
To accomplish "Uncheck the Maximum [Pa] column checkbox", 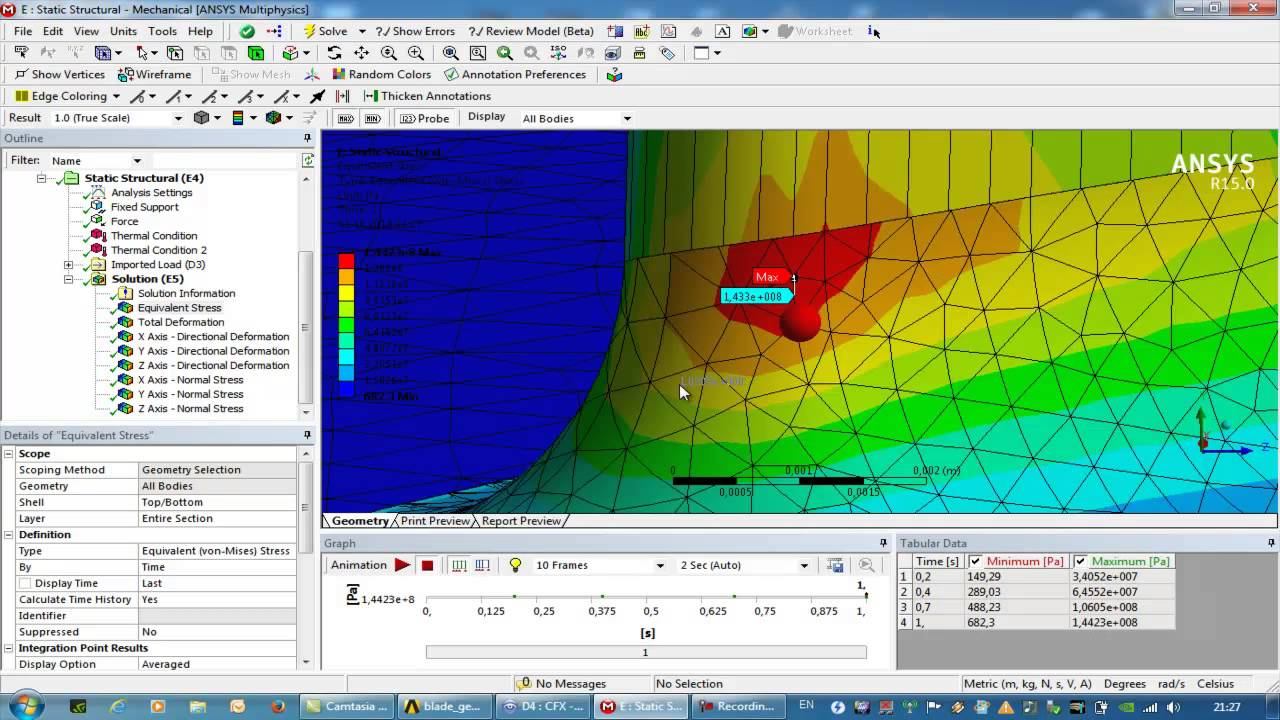I will pos(1080,562).
